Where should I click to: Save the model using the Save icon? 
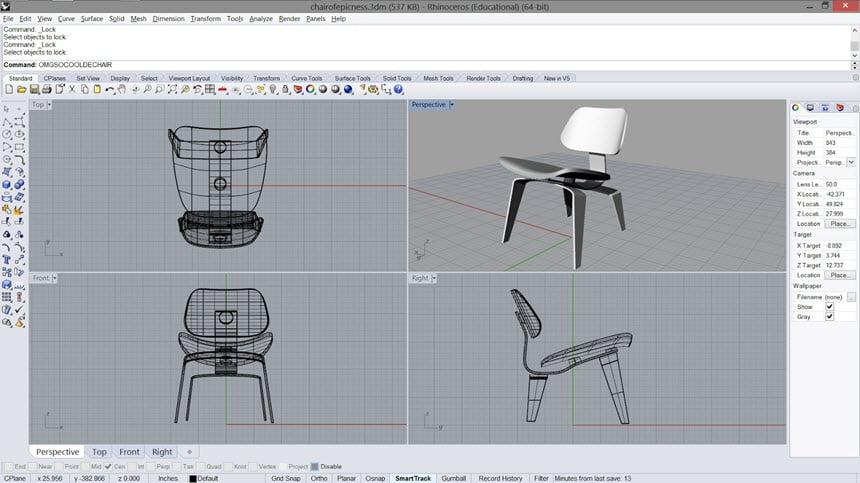coord(34,89)
